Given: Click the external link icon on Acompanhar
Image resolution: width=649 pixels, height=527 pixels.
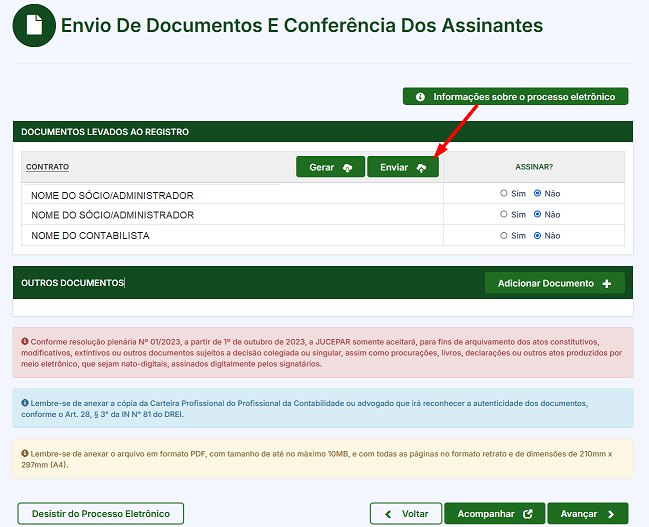Looking at the screenshot, I should click(x=528, y=514).
